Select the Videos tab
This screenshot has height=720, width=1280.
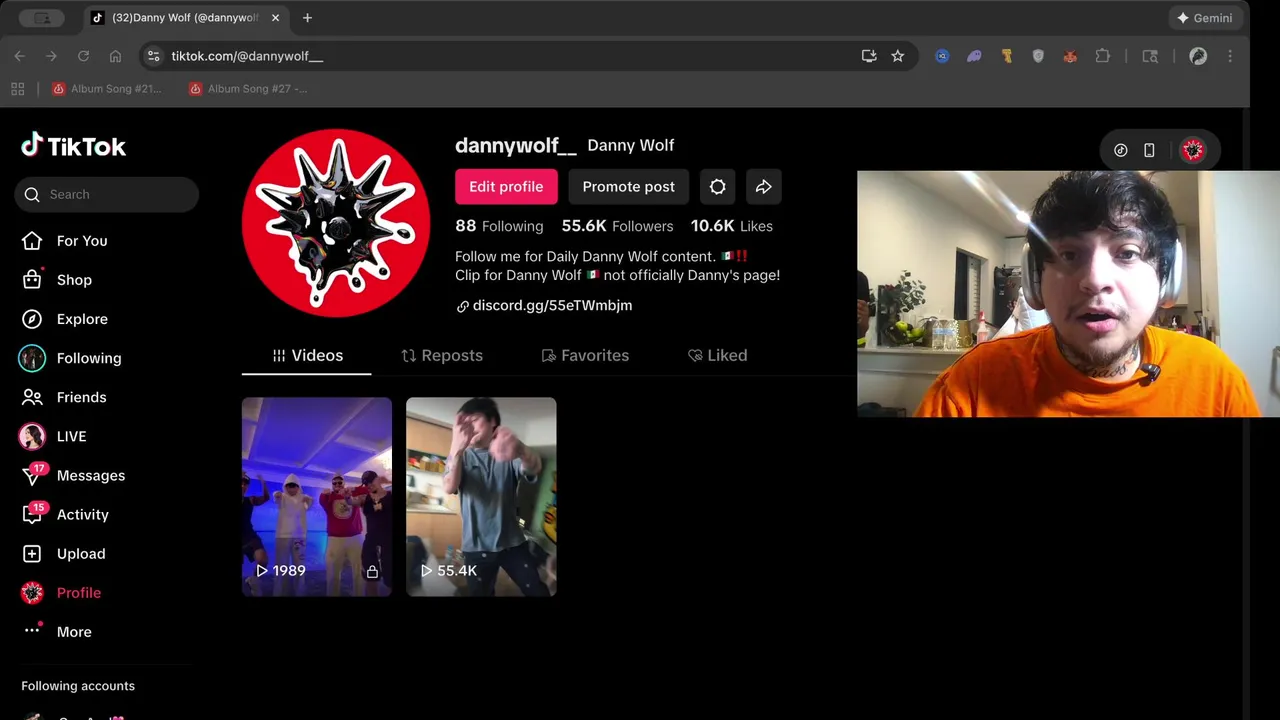pos(307,356)
